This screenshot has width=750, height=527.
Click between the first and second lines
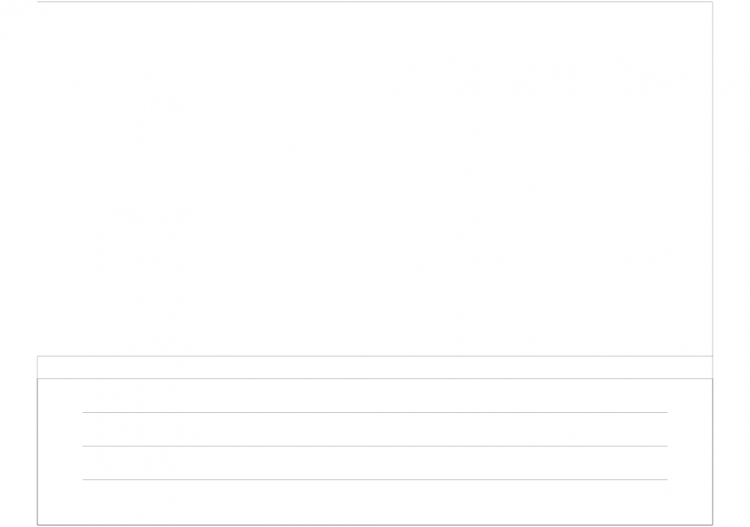point(375,429)
